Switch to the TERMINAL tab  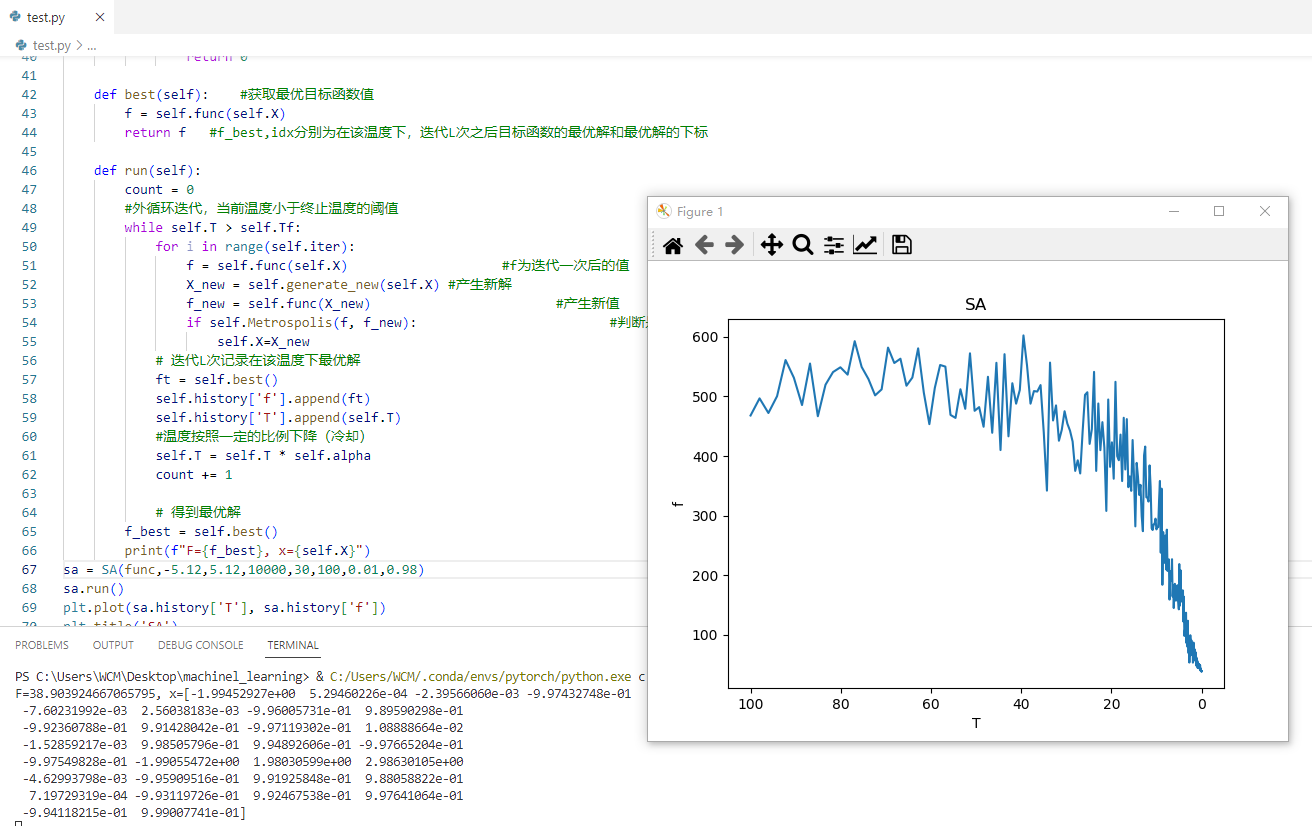[292, 645]
